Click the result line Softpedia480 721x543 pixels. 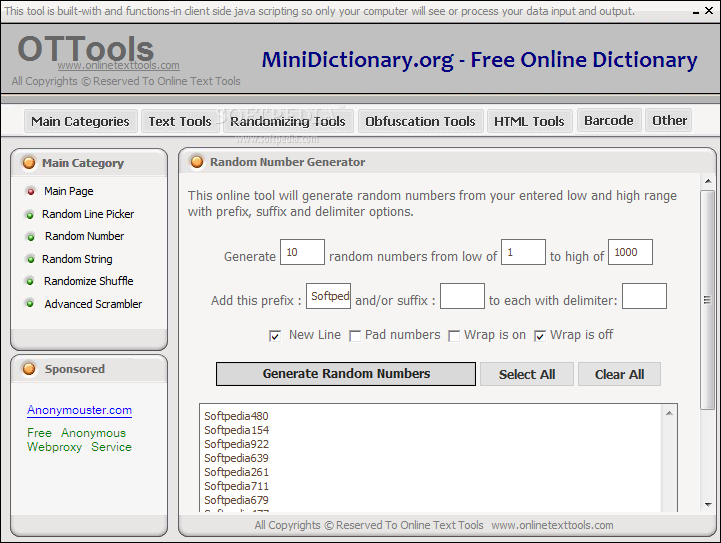click(236, 416)
